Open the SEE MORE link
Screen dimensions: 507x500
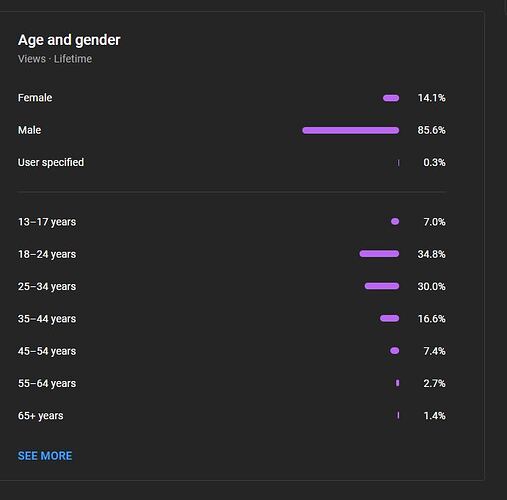[45, 456]
